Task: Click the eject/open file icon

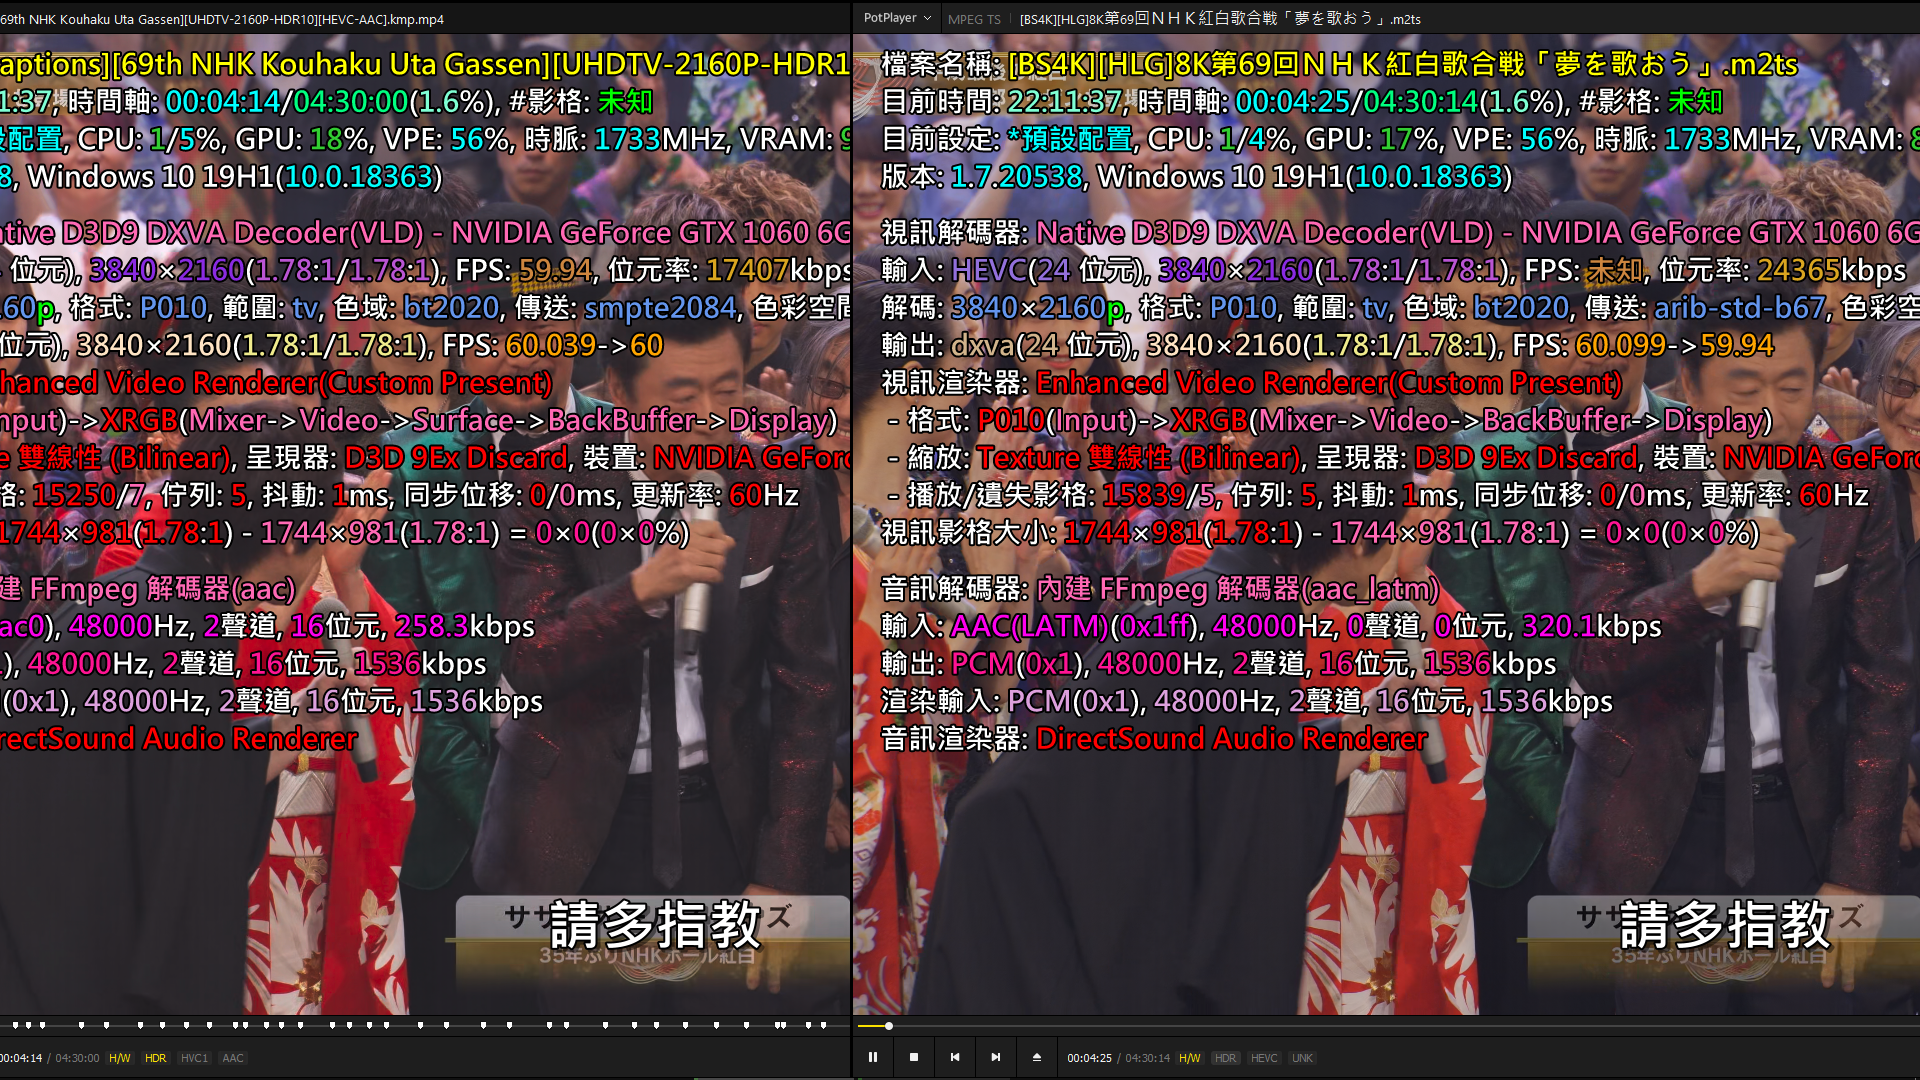Action: 1037,1057
